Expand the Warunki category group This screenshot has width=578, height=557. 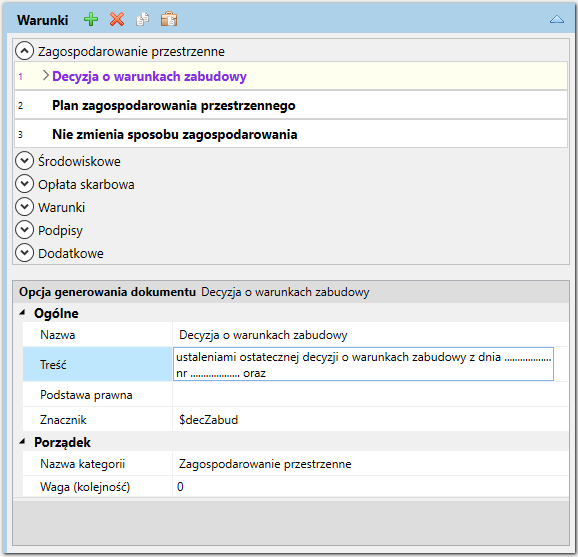coord(24,207)
